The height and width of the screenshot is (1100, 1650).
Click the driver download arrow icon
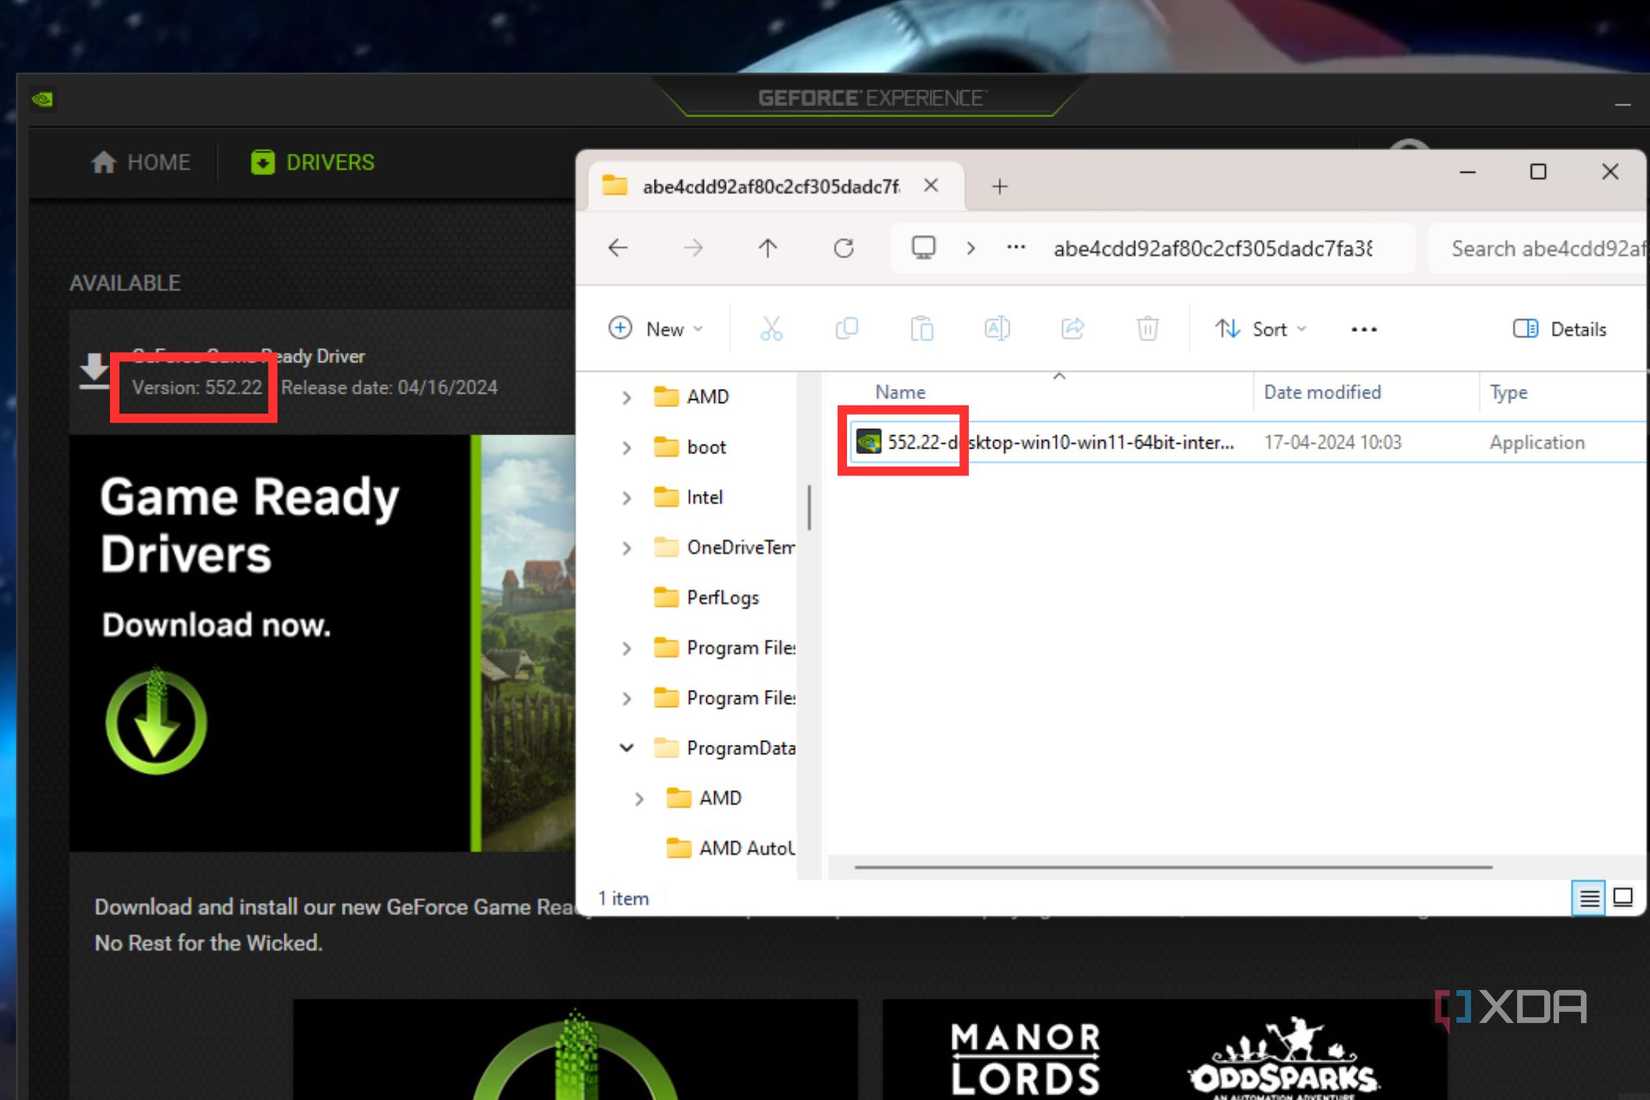tap(92, 371)
